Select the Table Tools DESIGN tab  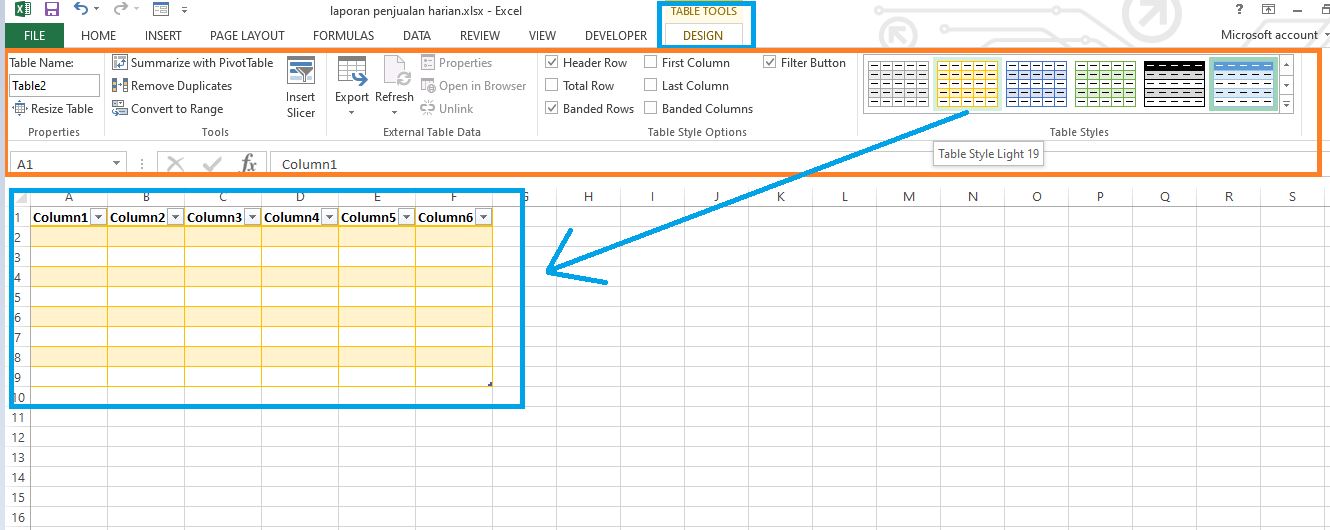tap(703, 35)
